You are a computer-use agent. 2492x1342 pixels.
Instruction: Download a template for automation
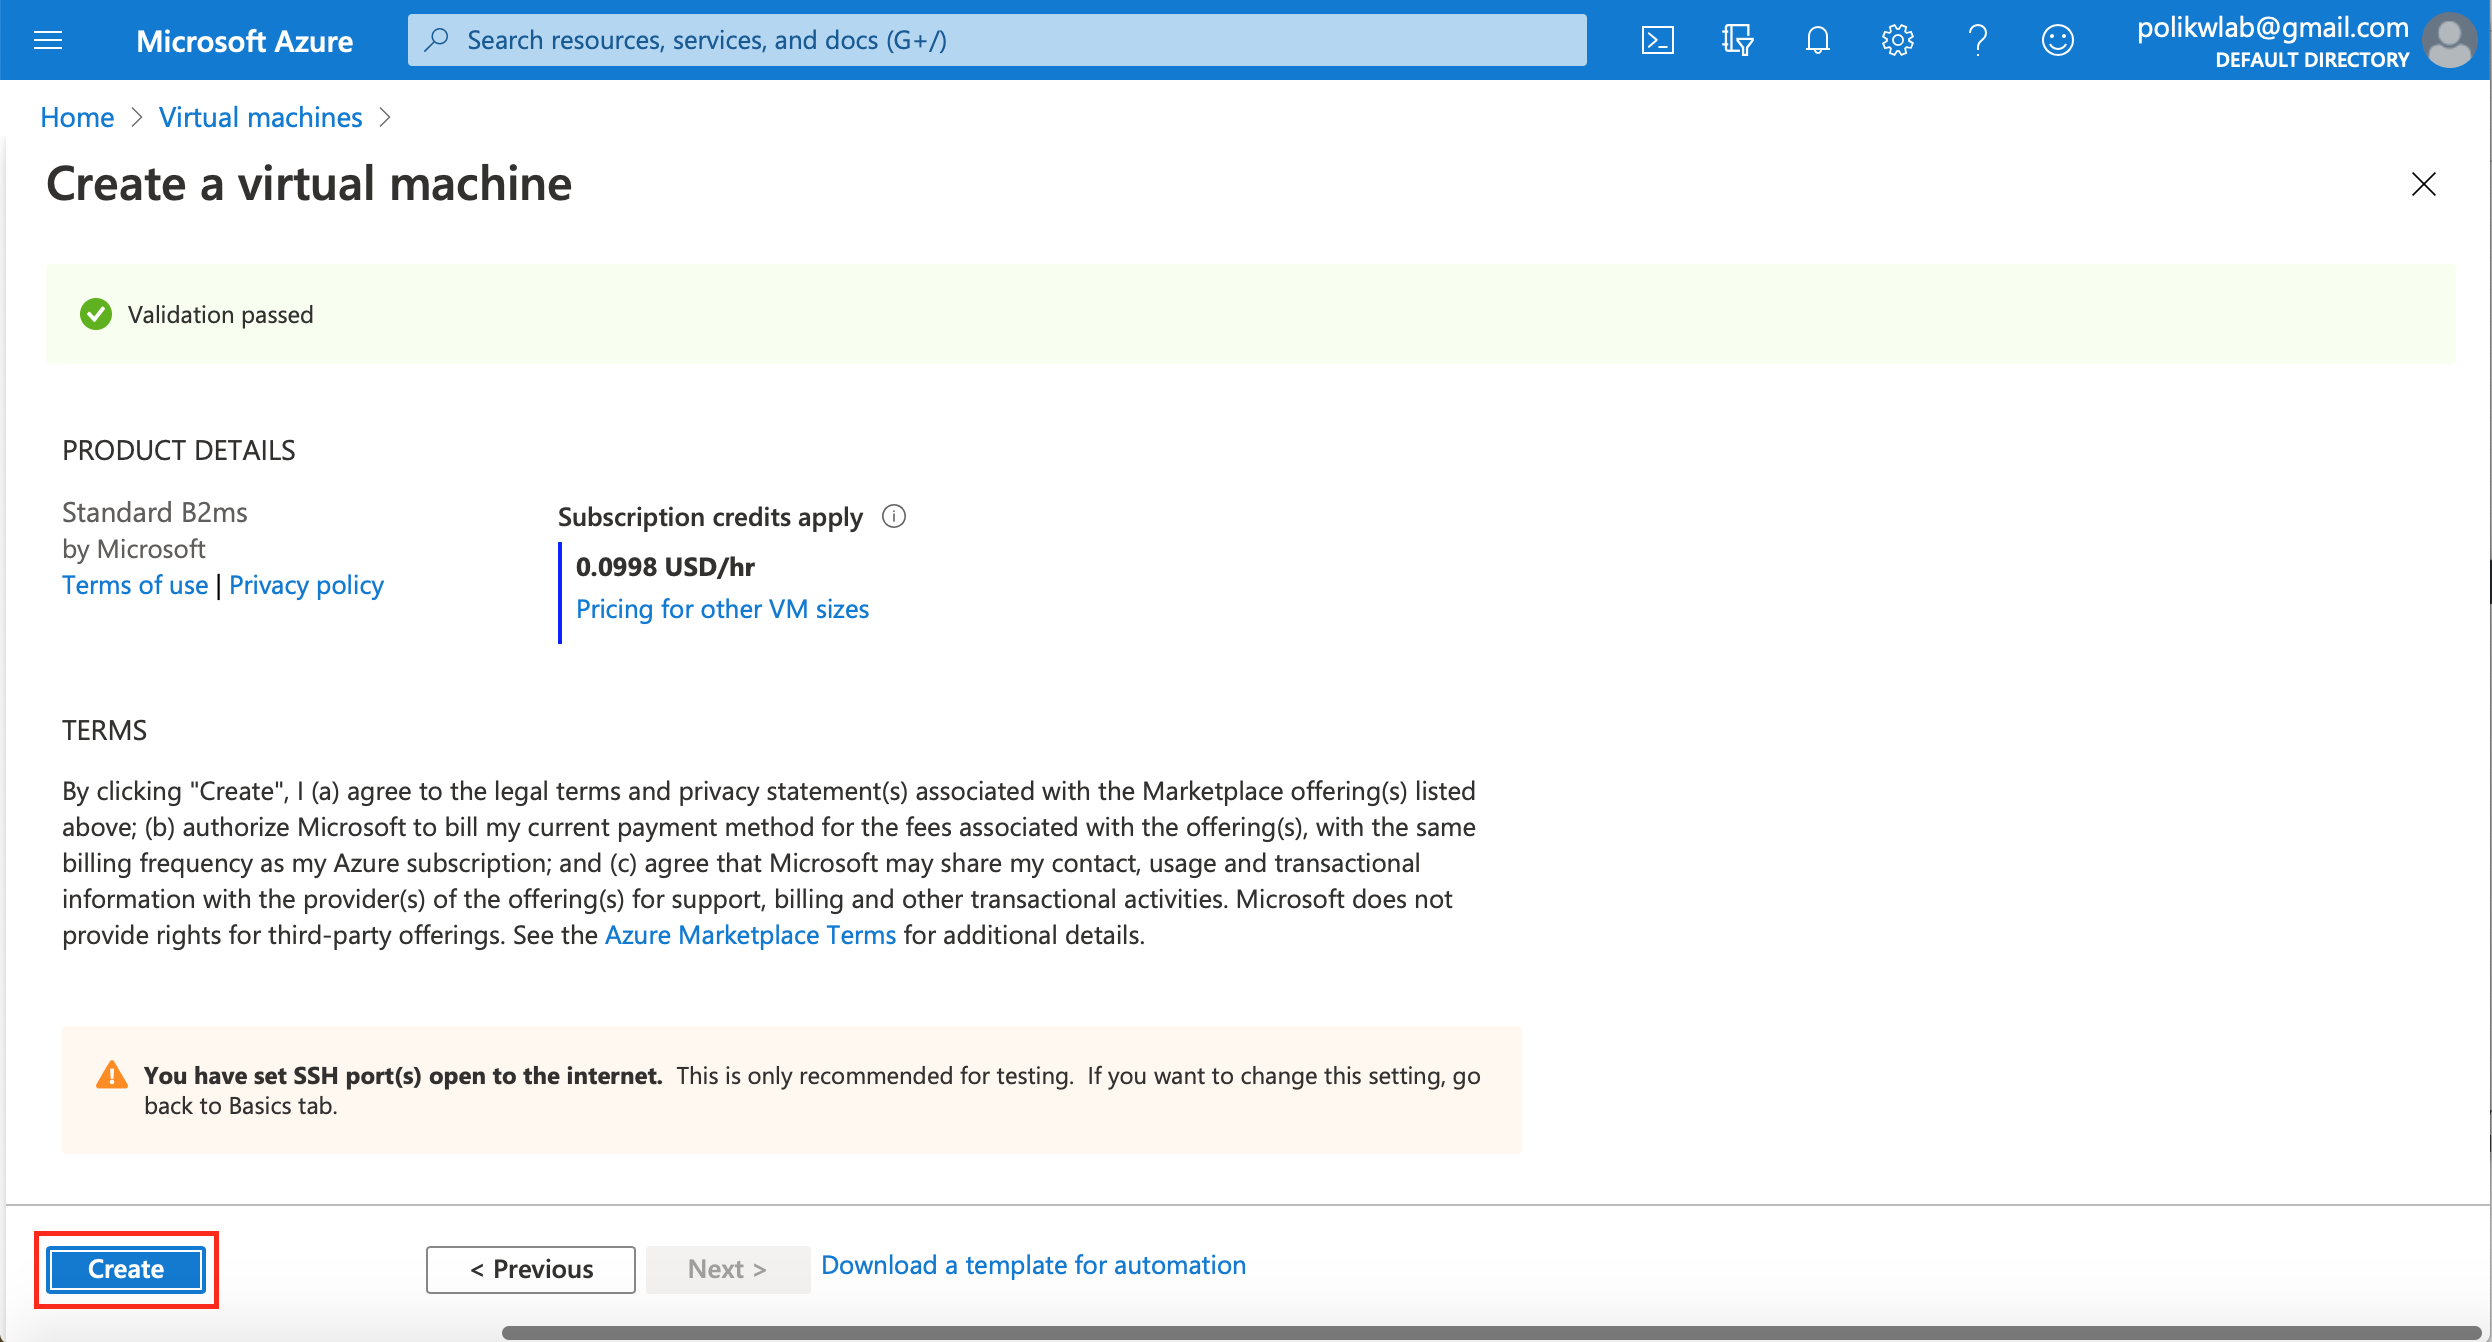tap(1033, 1265)
